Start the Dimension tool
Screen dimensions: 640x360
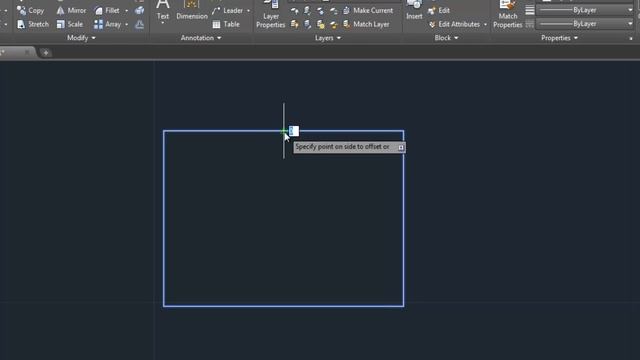click(x=192, y=10)
